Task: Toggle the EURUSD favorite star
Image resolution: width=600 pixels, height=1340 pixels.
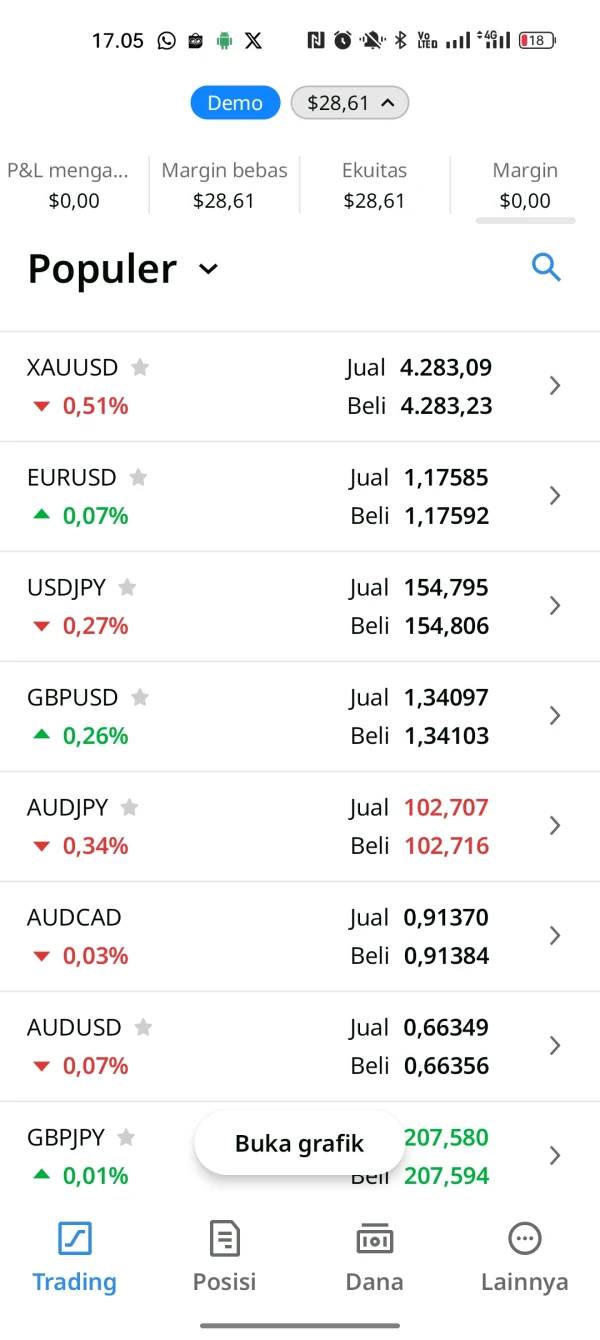Action: [x=138, y=478]
